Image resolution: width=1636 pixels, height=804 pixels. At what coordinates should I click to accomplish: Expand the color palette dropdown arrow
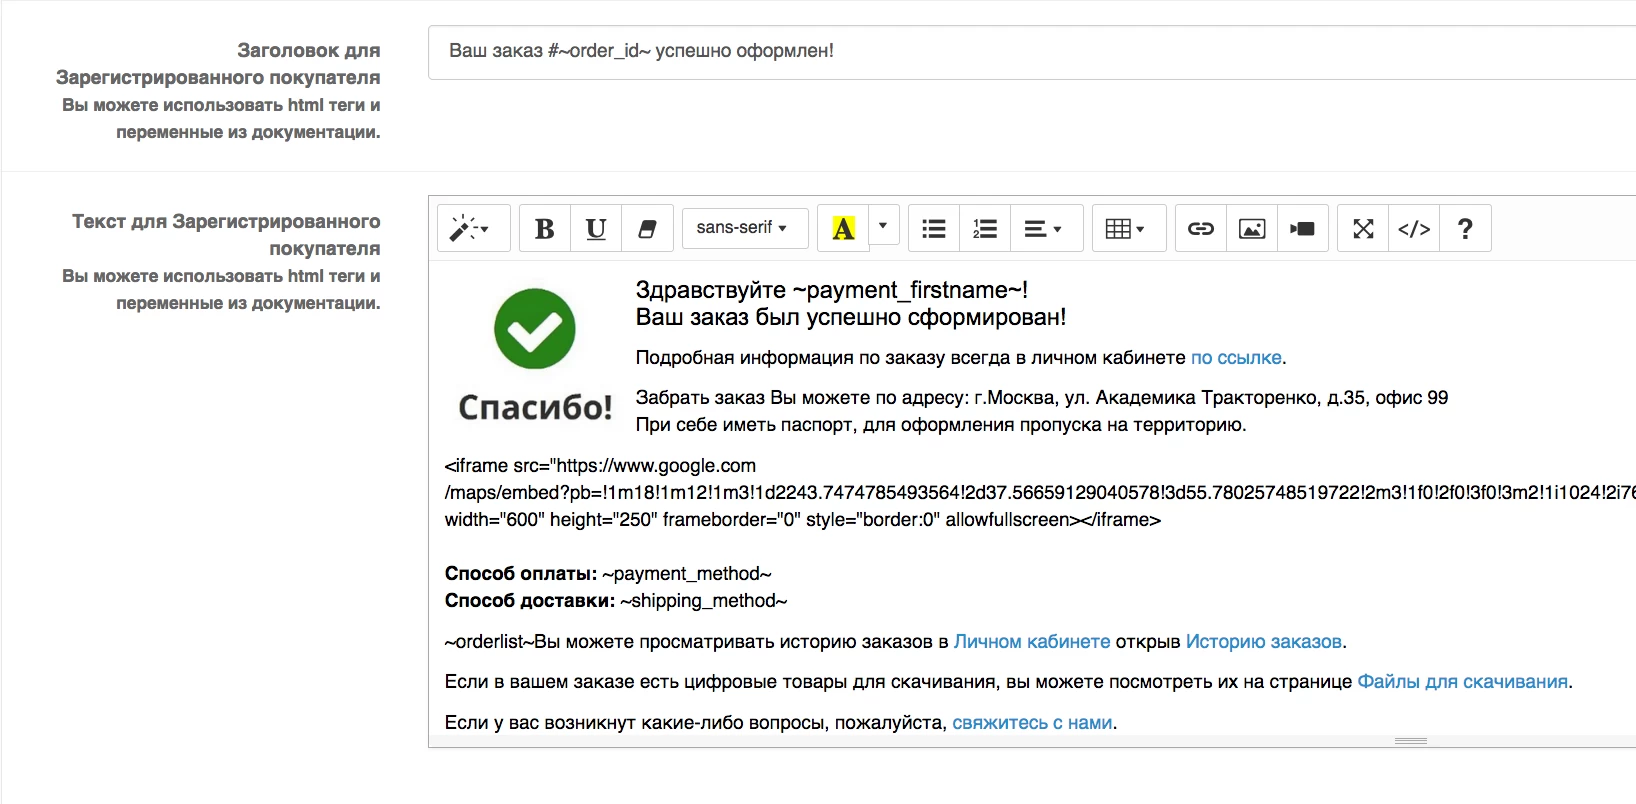tap(883, 226)
